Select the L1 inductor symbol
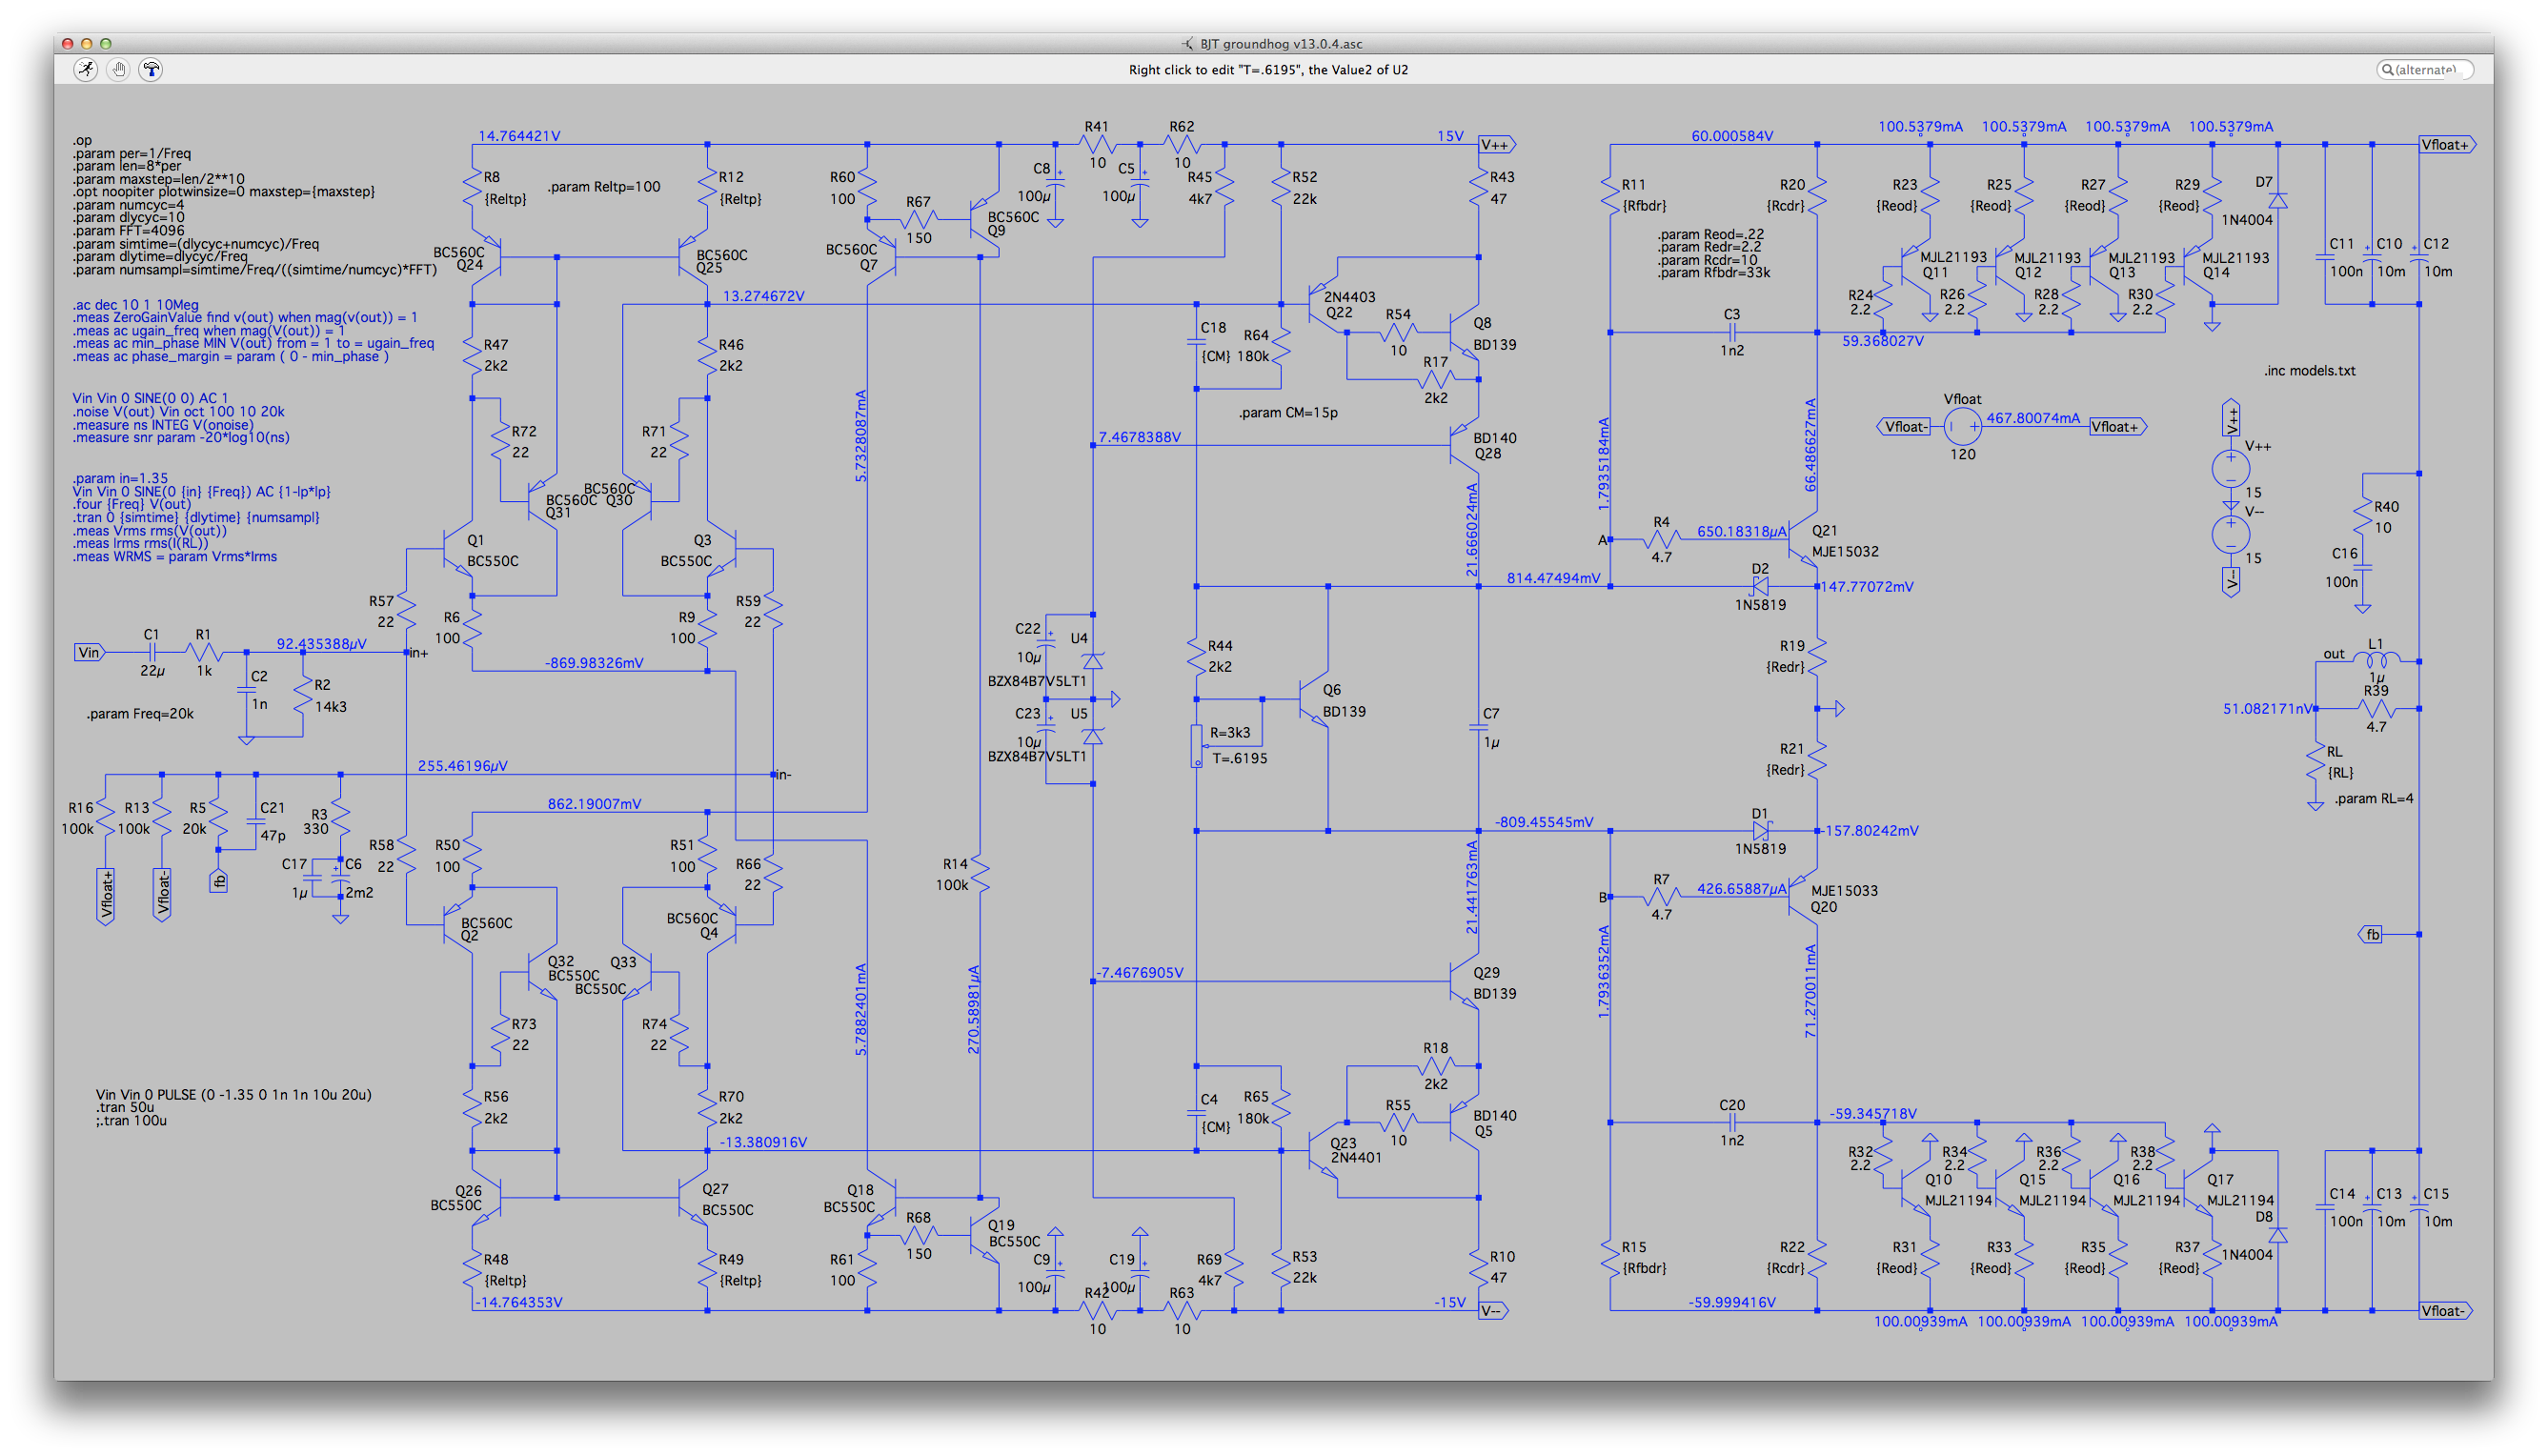Screen dimensions: 2548x1456 click(x=2376, y=661)
